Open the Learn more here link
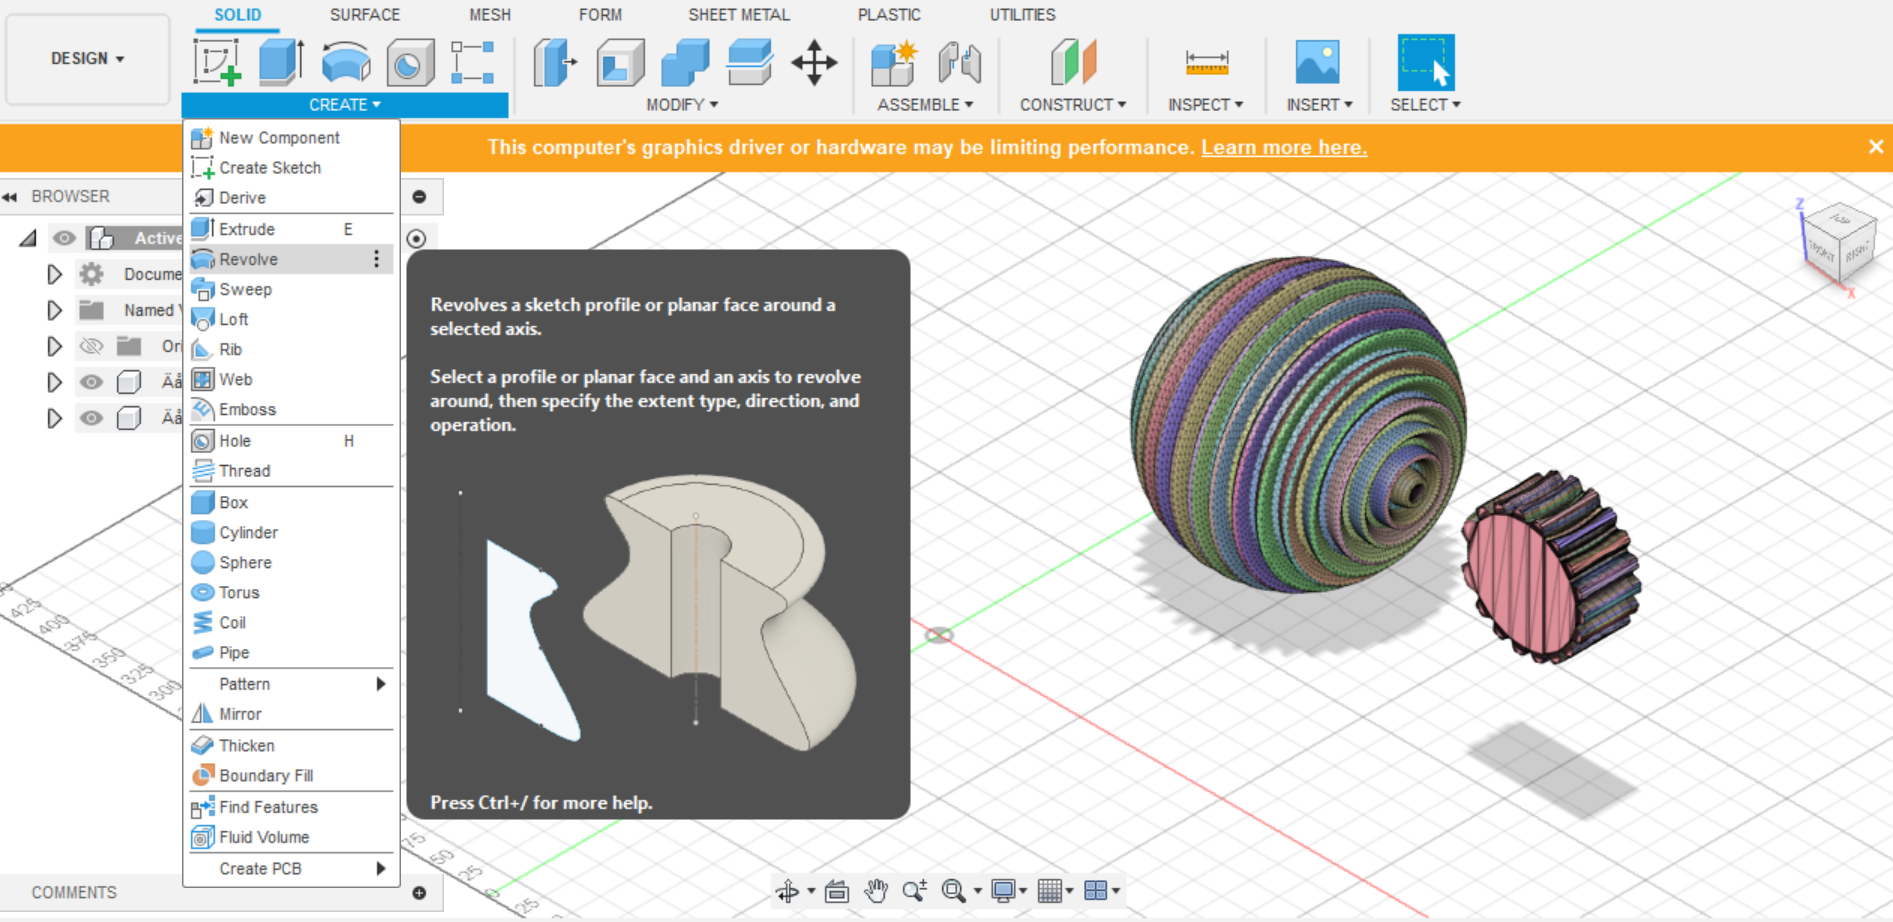 click(x=1283, y=147)
